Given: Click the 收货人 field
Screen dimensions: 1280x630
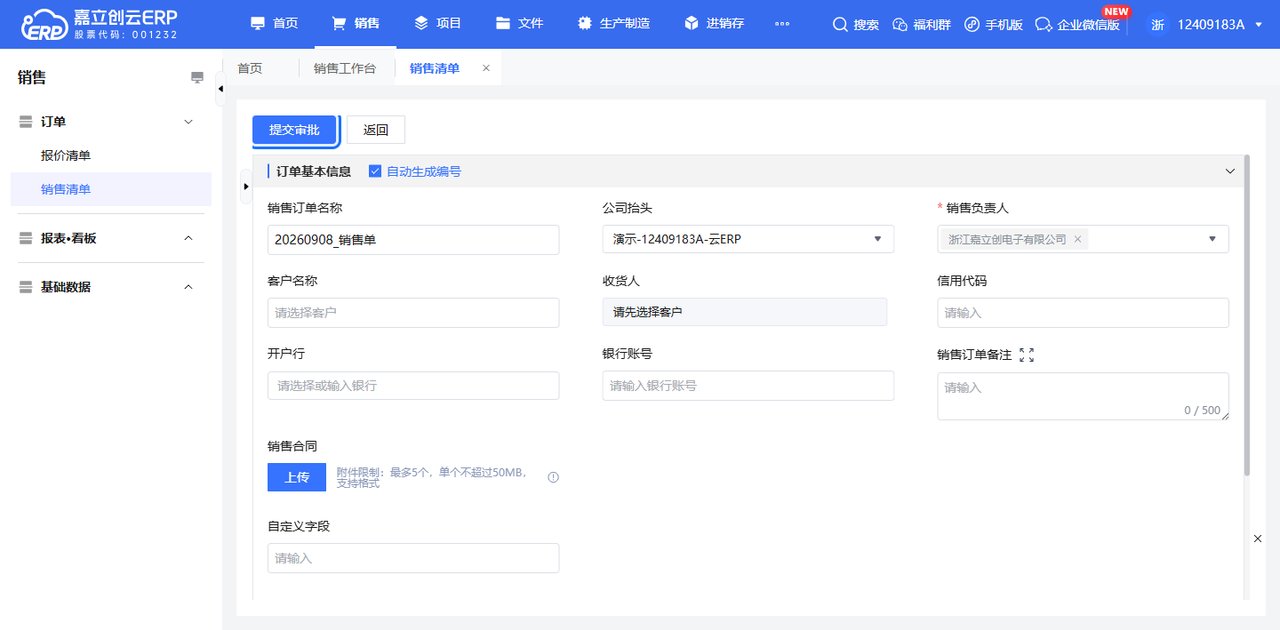Looking at the screenshot, I should point(744,312).
